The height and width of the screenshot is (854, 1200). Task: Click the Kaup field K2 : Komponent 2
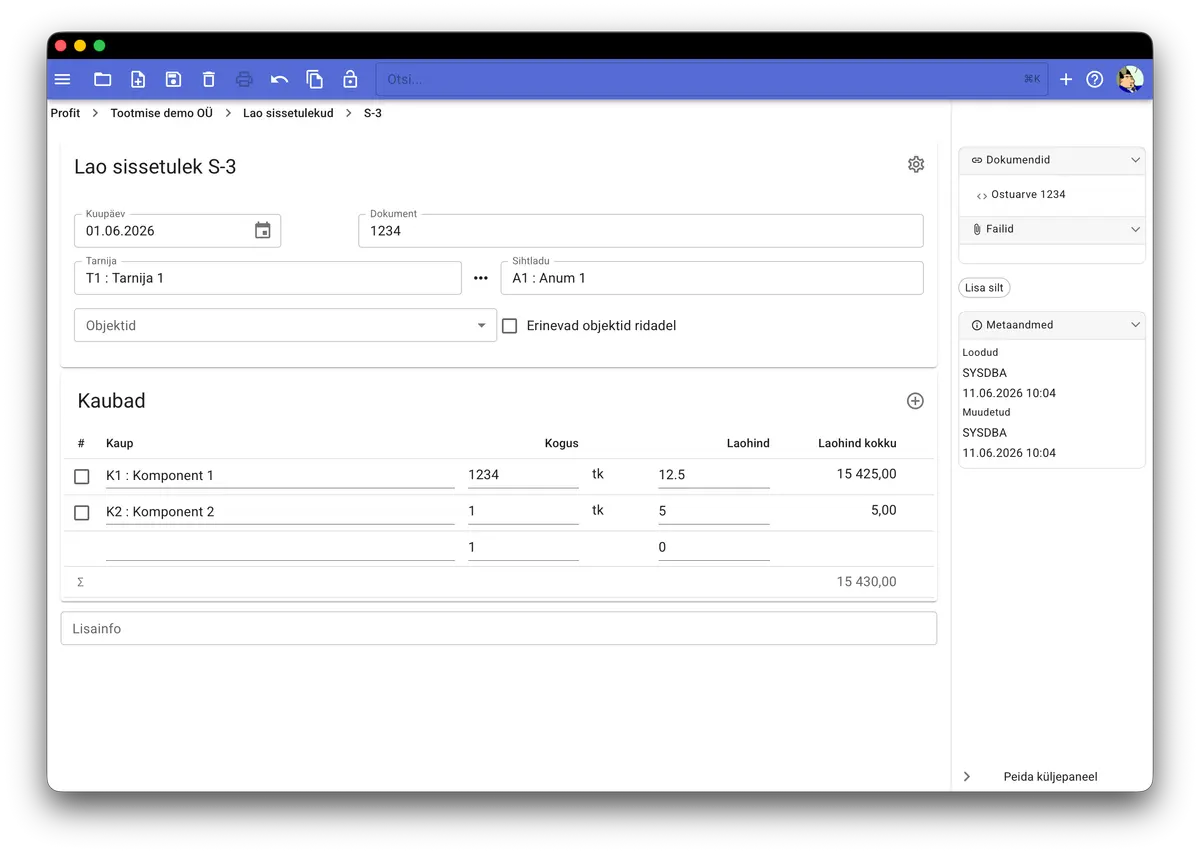280,512
